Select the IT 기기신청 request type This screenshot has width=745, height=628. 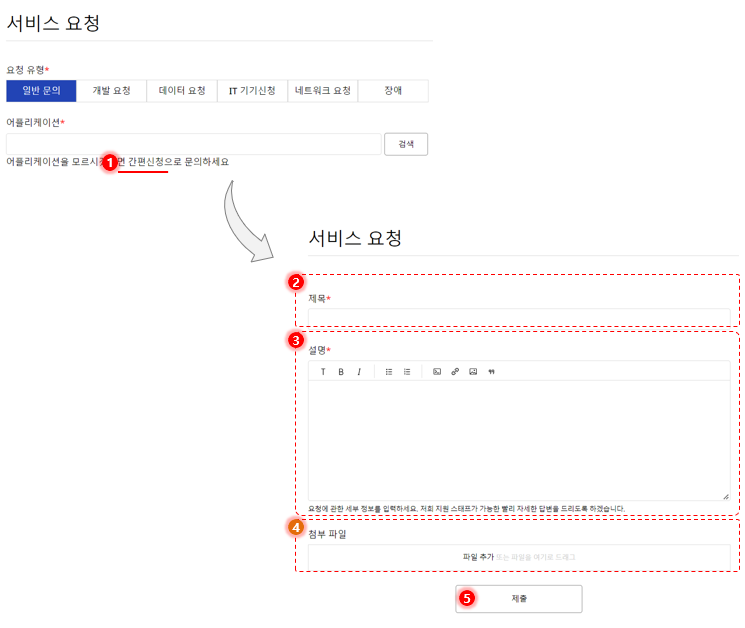pyautogui.click(x=252, y=91)
